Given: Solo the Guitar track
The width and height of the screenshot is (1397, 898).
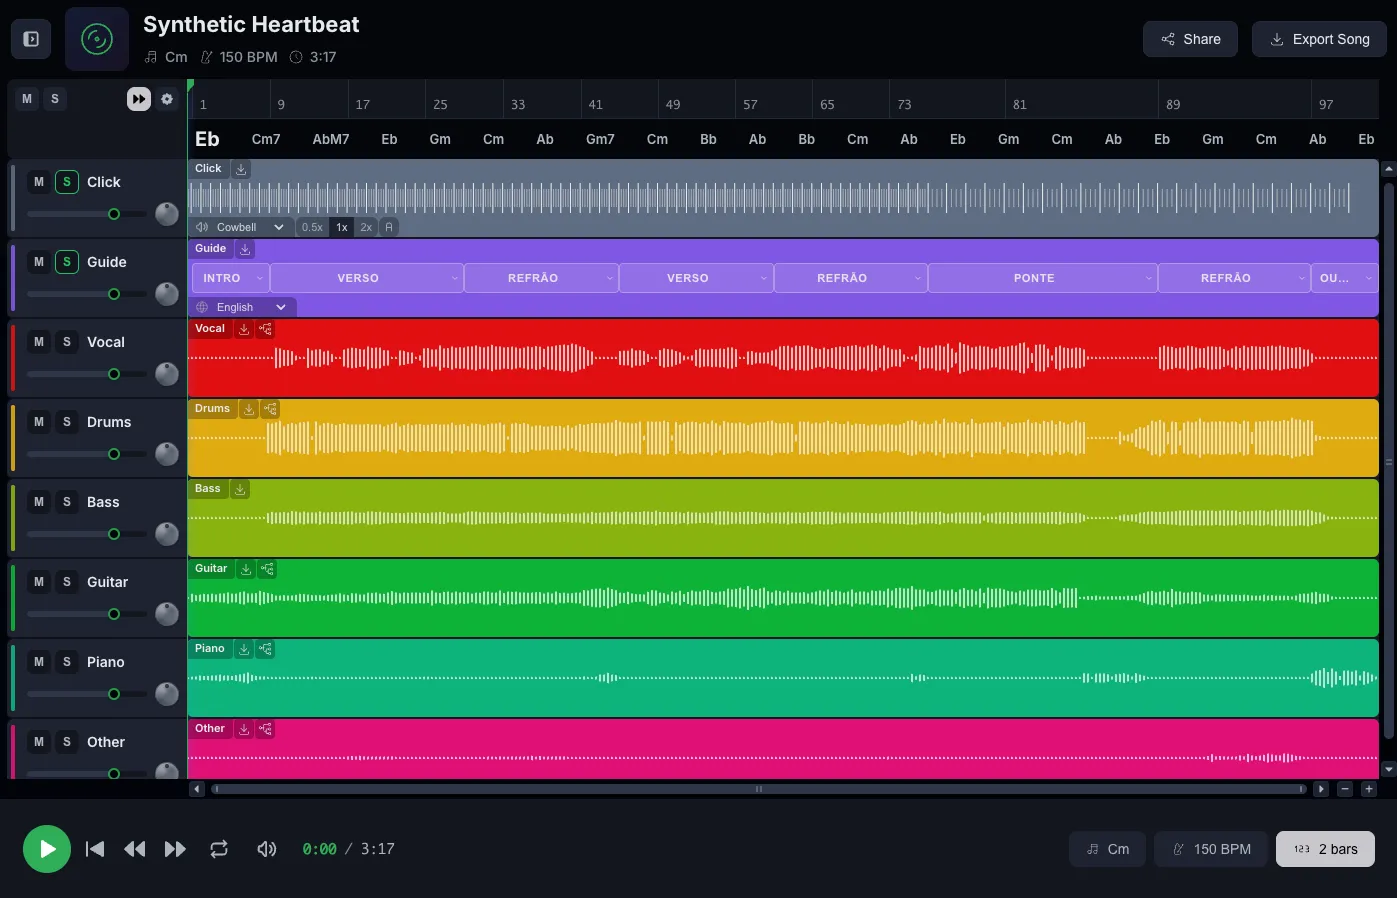Looking at the screenshot, I should (x=67, y=582).
